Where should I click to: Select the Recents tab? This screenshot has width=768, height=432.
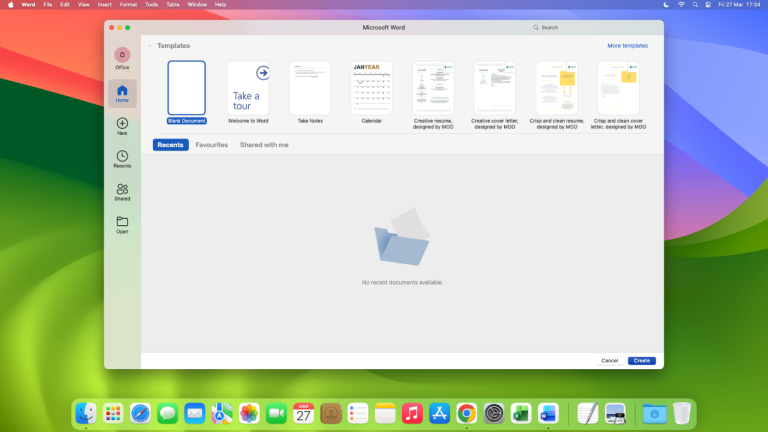170,145
